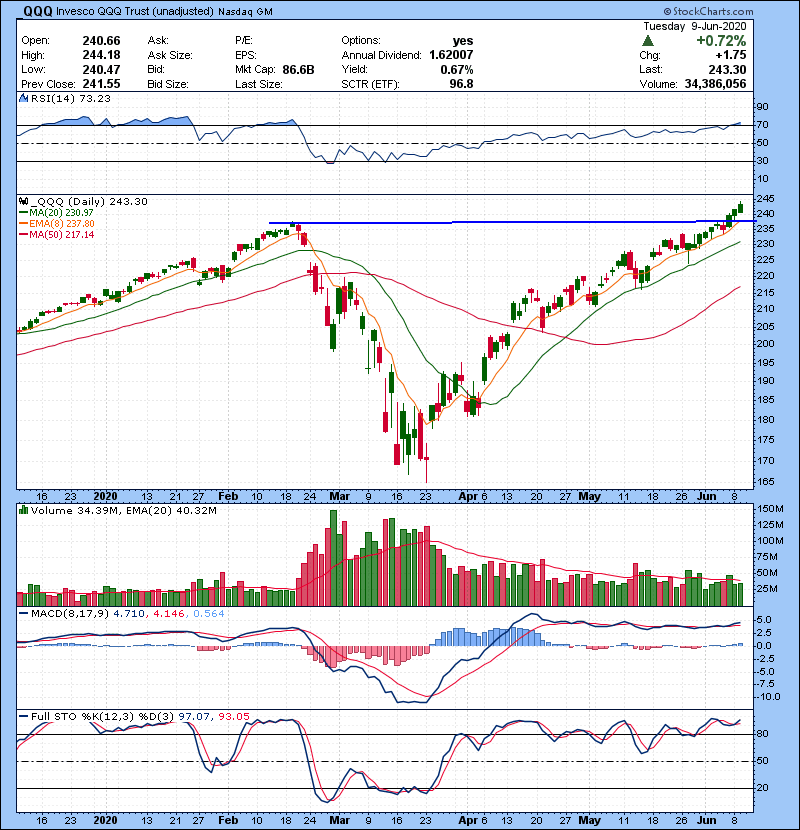
Task: Select the 'Invesco QQQ Trust (unadjusted)' title
Action: [135, 12]
